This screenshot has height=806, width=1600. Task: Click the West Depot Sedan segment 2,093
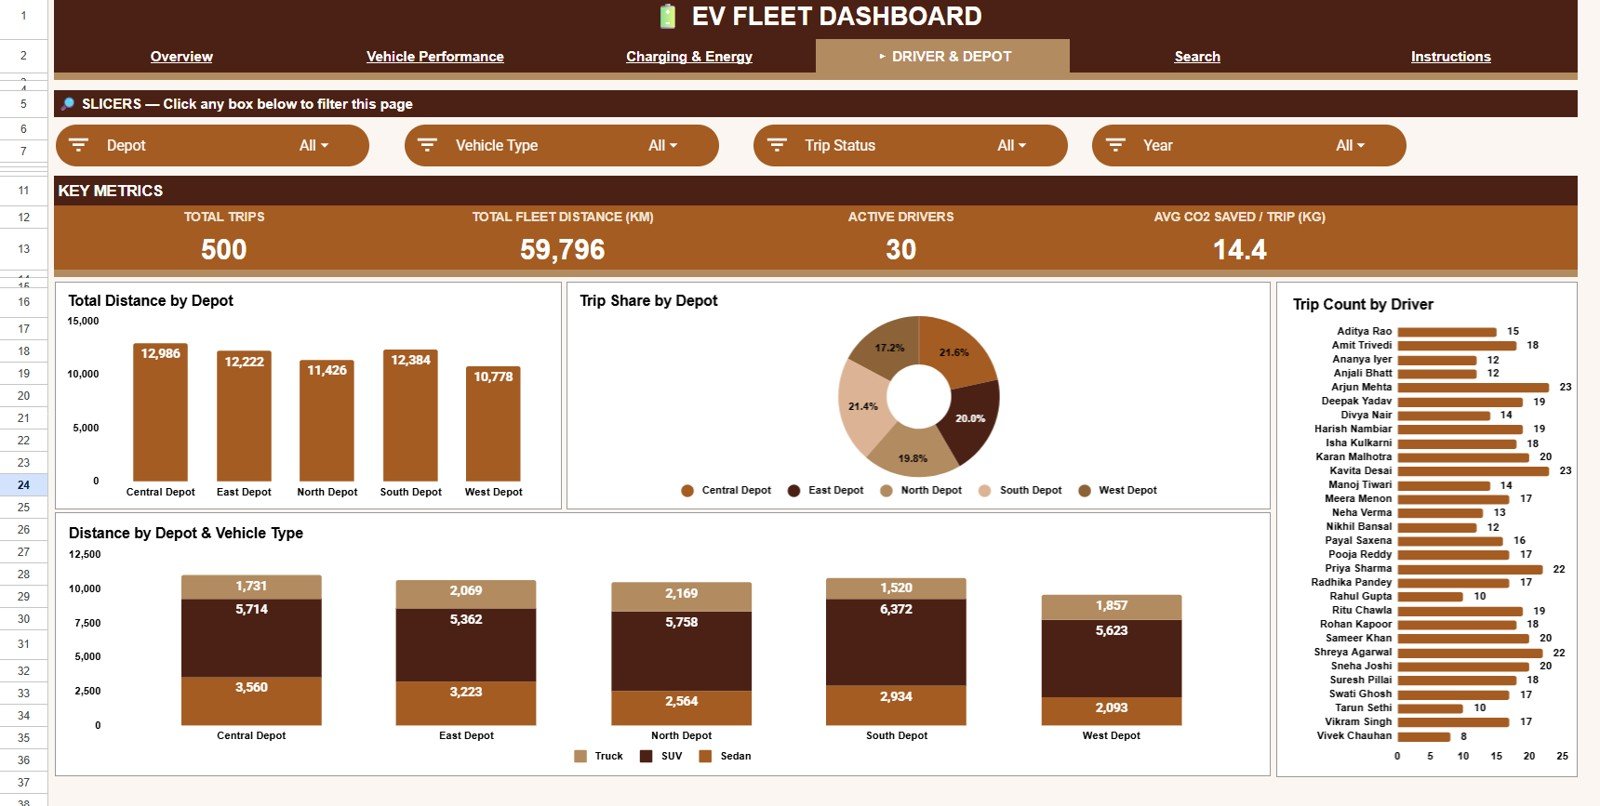1111,711
